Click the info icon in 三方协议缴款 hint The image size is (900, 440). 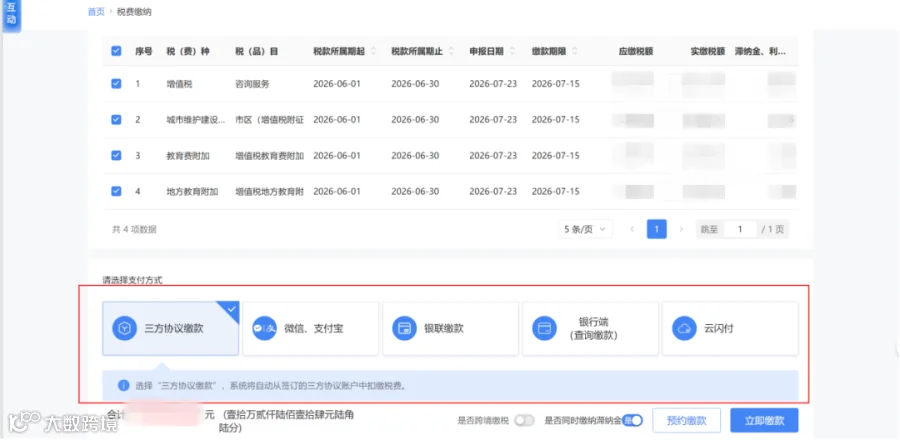click(123, 386)
